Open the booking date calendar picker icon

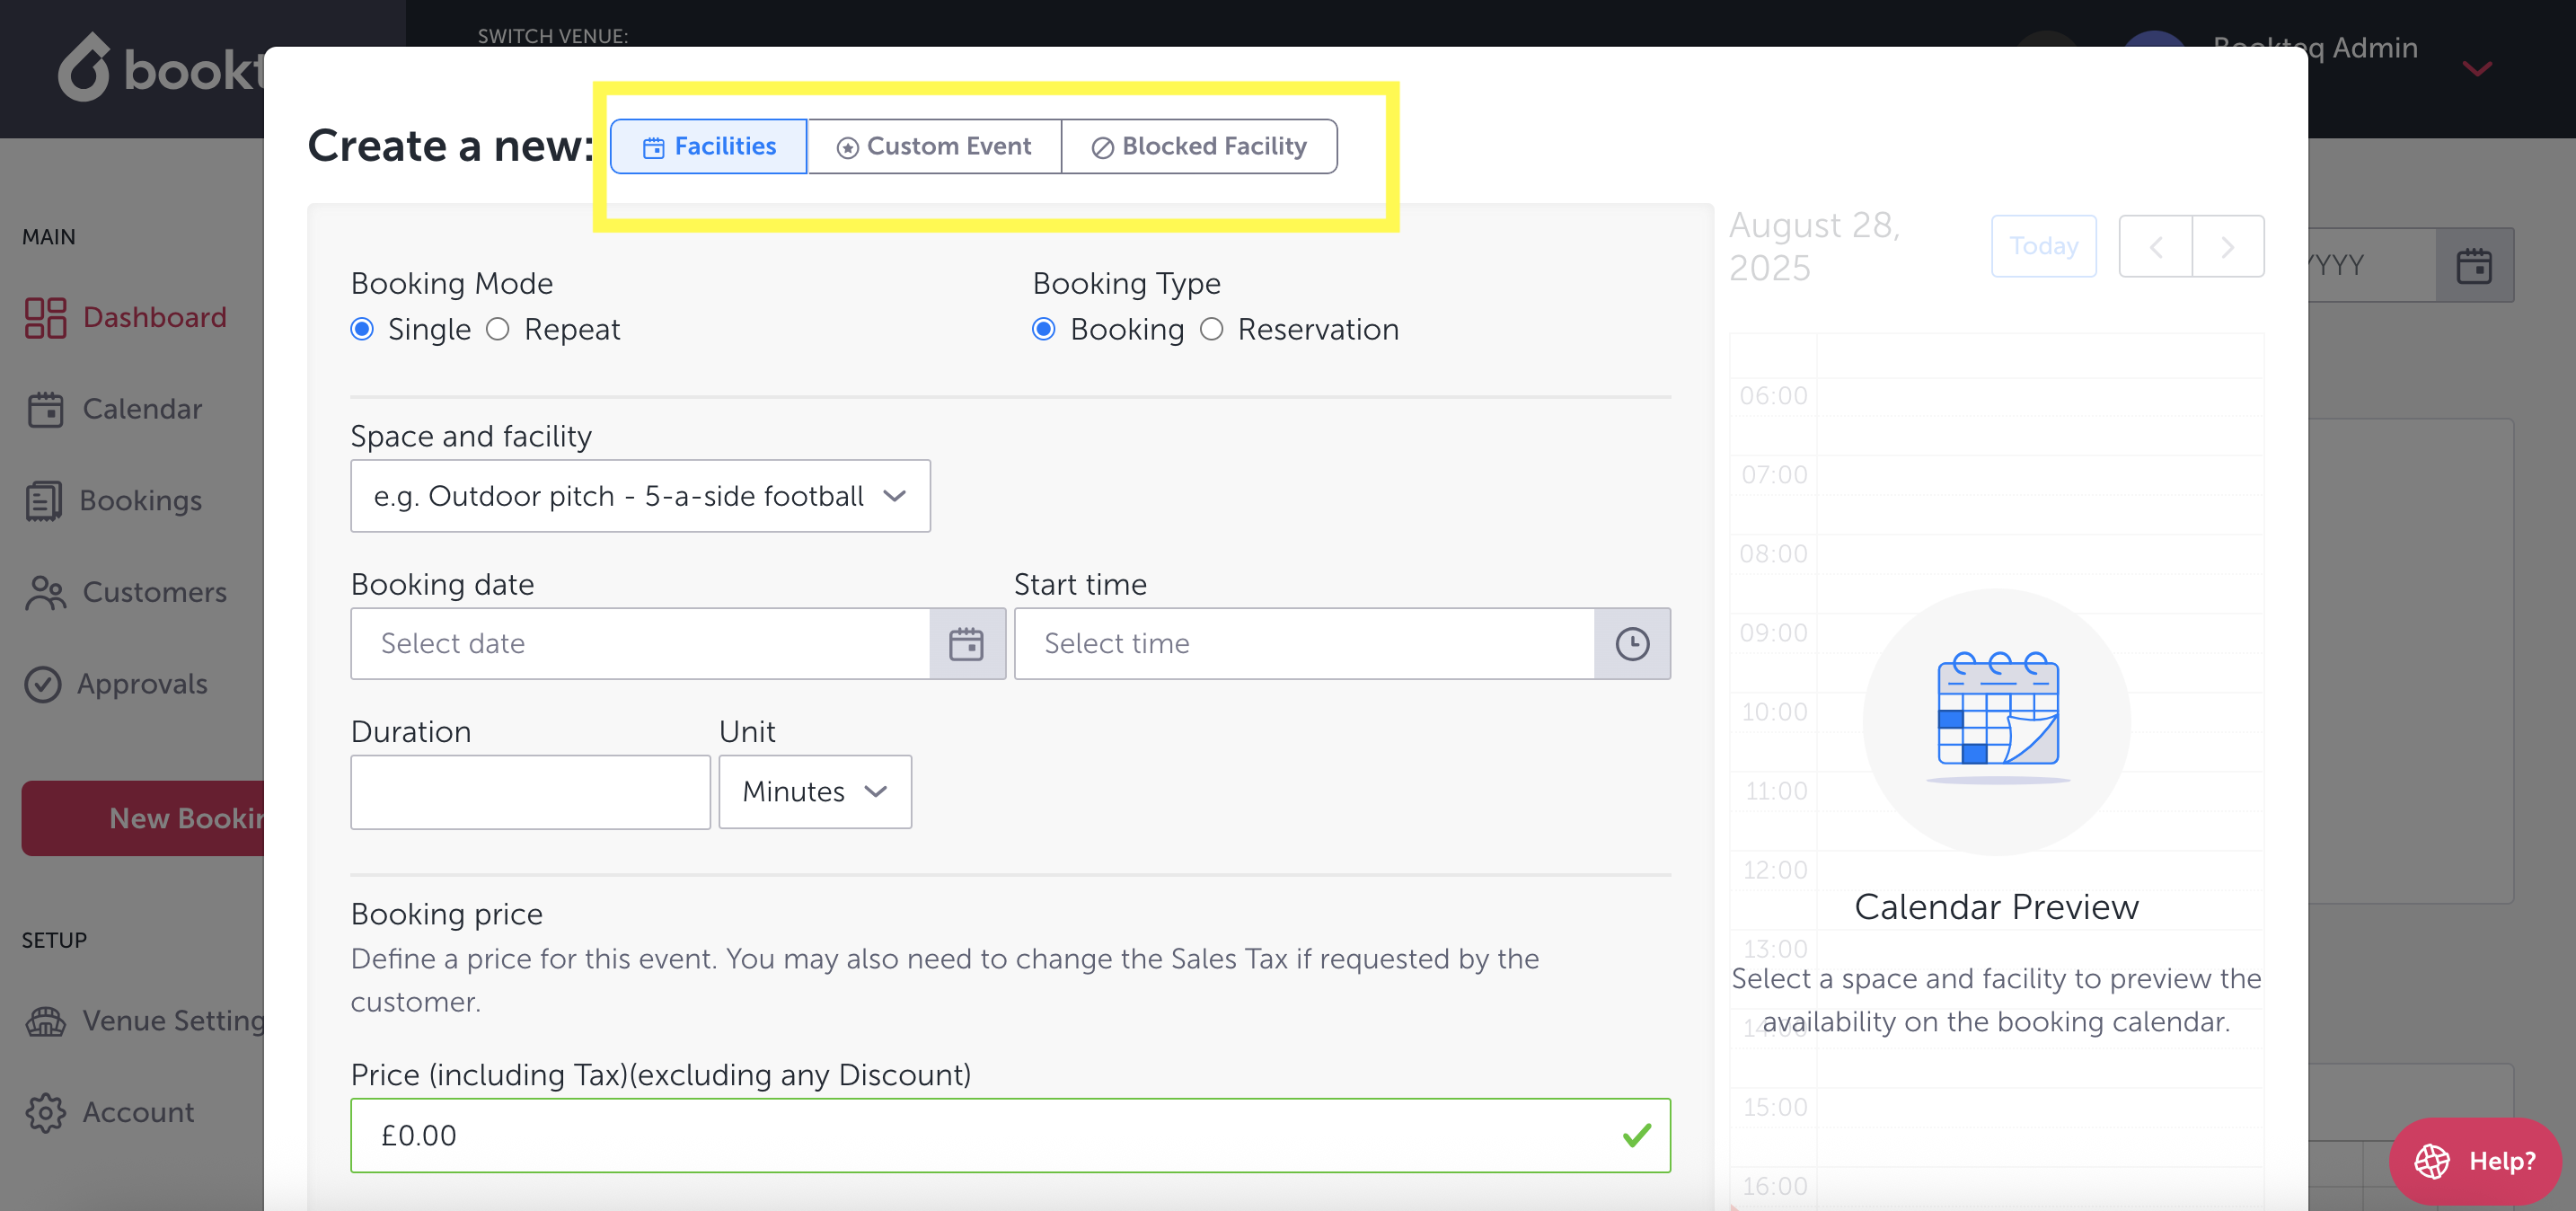pos(966,643)
